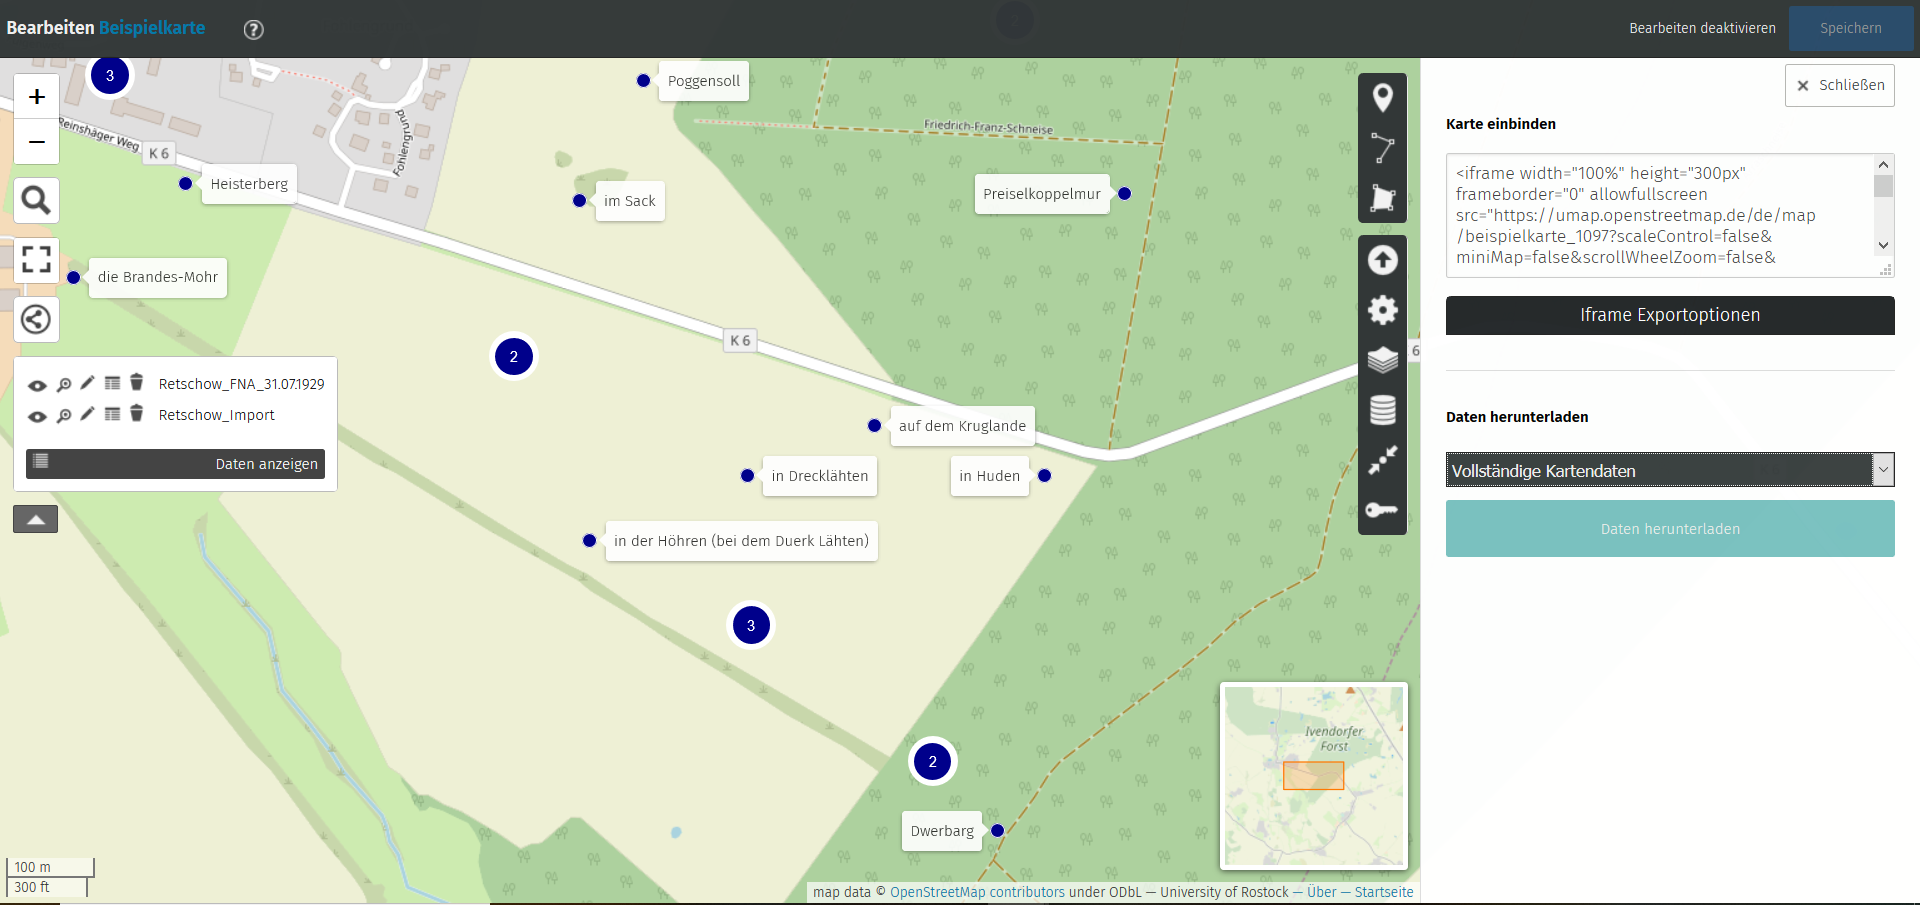Click Bearbeiten deaktivieren in top bar
This screenshot has width=1920, height=905.
pos(1702,28)
